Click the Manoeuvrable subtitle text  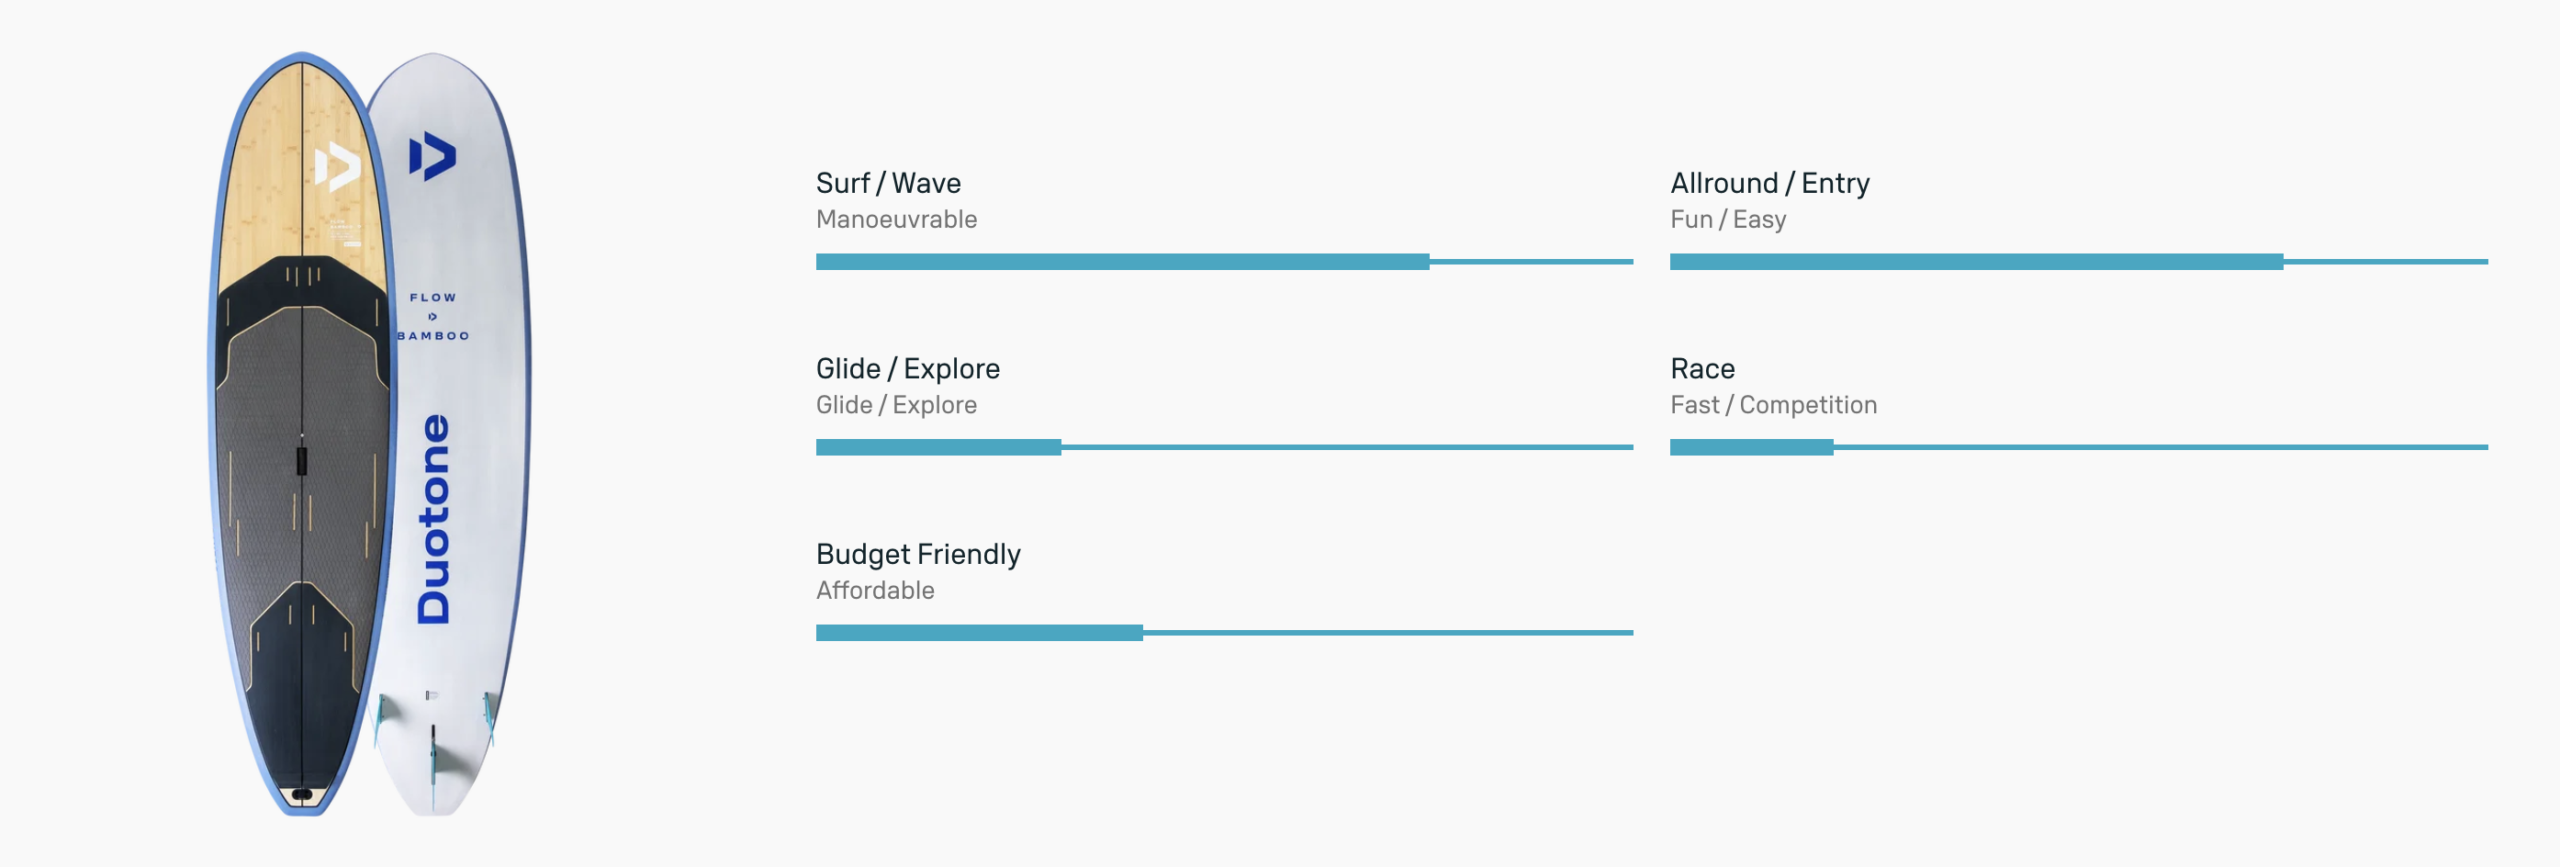pos(896,220)
